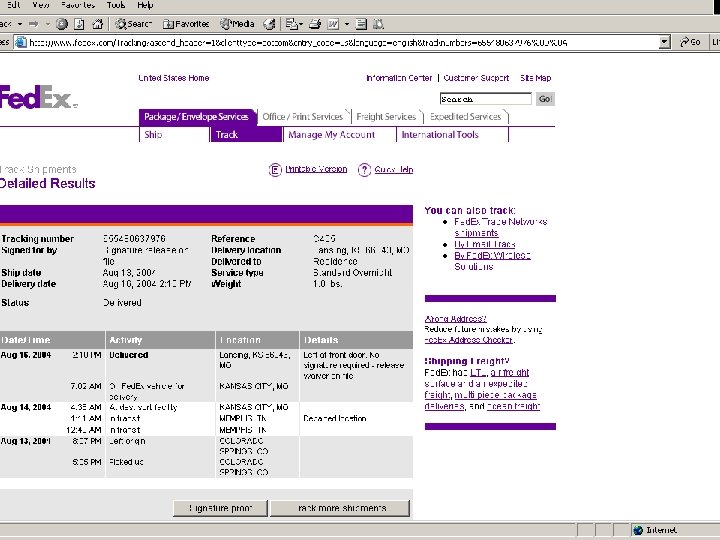Click the Stop loading toolbar icon
The height and width of the screenshot is (540, 720).
click(62, 24)
